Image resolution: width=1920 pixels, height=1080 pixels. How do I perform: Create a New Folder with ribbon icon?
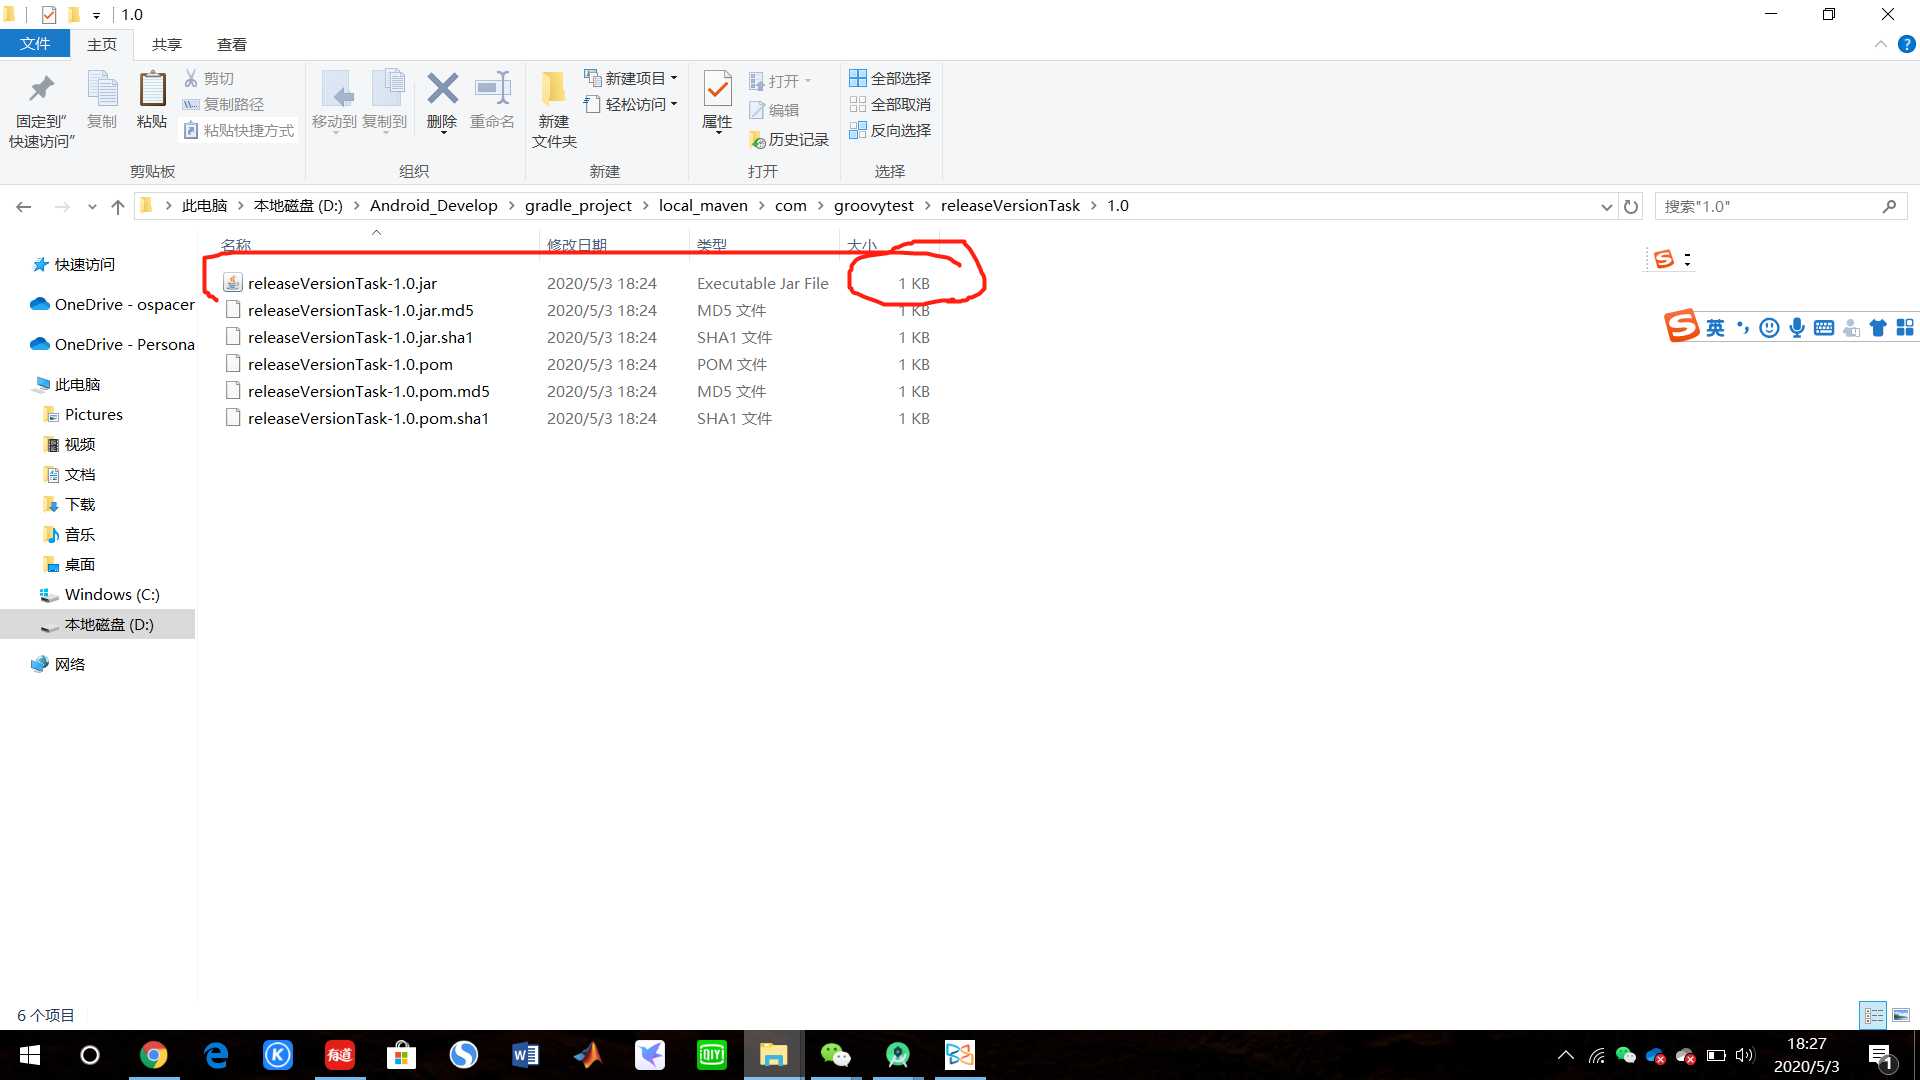point(553,88)
